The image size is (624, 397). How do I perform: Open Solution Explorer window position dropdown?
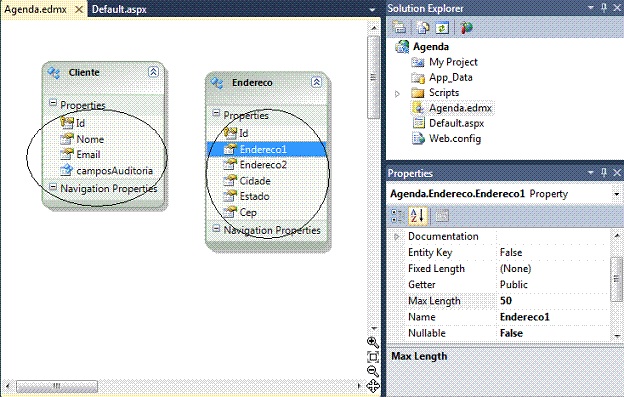(591, 8)
